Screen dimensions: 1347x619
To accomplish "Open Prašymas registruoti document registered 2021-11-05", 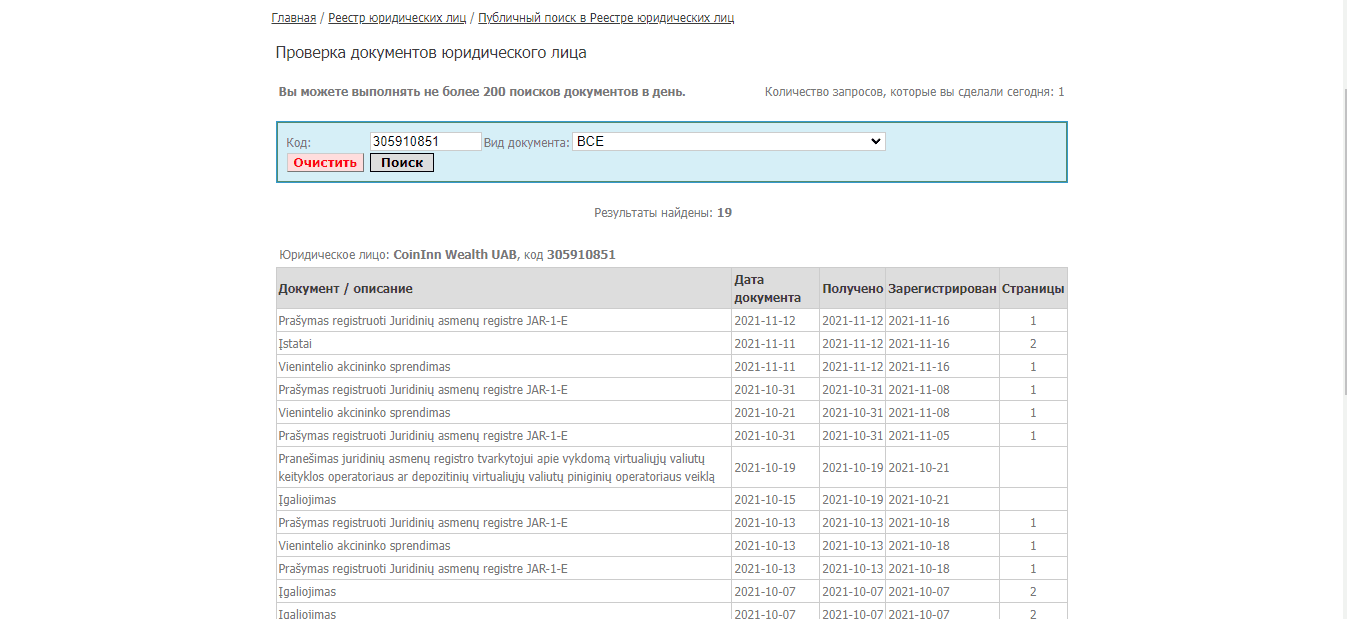I will [422, 436].
